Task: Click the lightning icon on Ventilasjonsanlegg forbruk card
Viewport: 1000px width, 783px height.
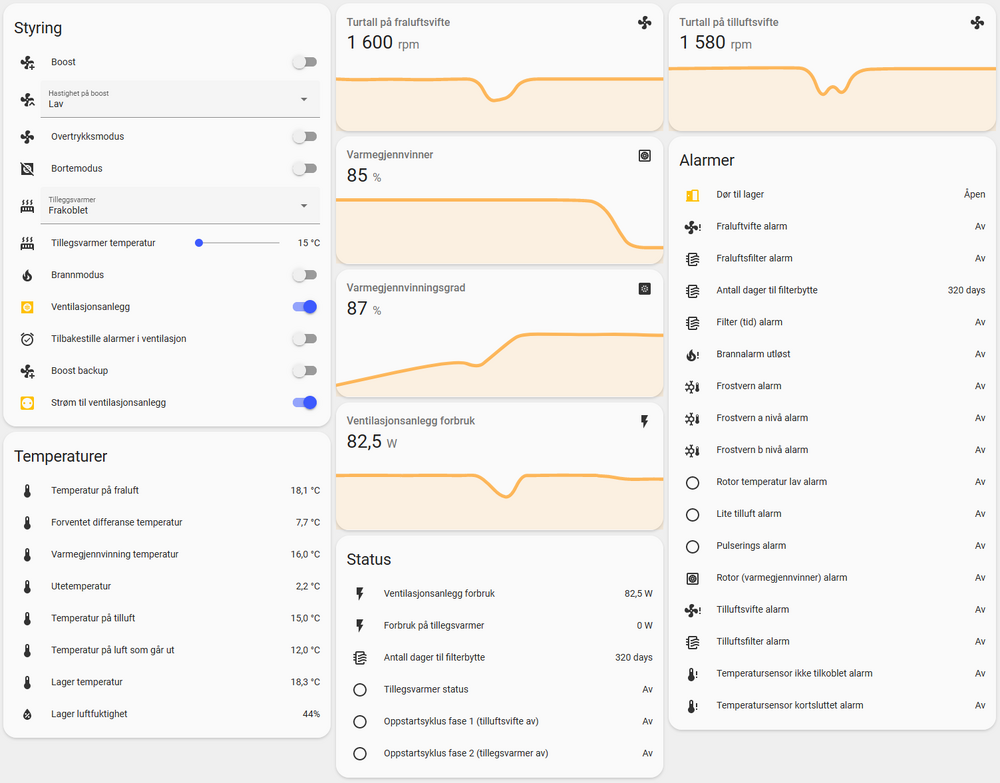Action: coord(644,422)
